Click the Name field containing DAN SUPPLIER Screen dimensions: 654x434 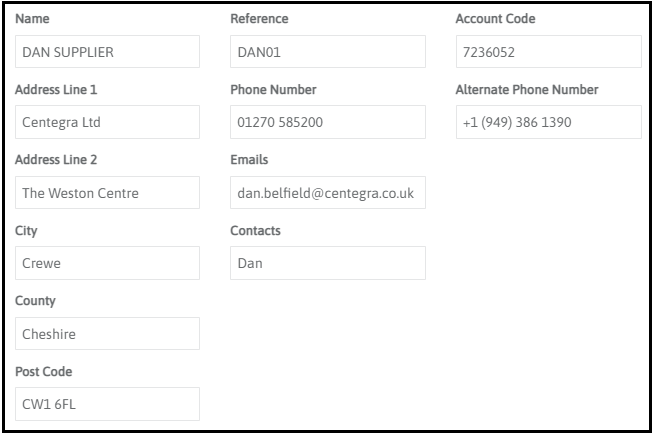coord(107,52)
